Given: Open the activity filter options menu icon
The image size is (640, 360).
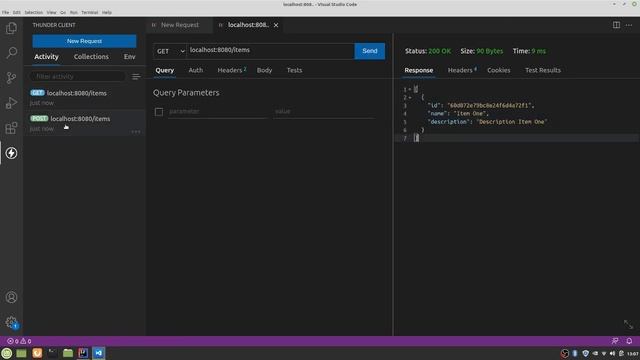Looking at the screenshot, I should click(x=136, y=77).
